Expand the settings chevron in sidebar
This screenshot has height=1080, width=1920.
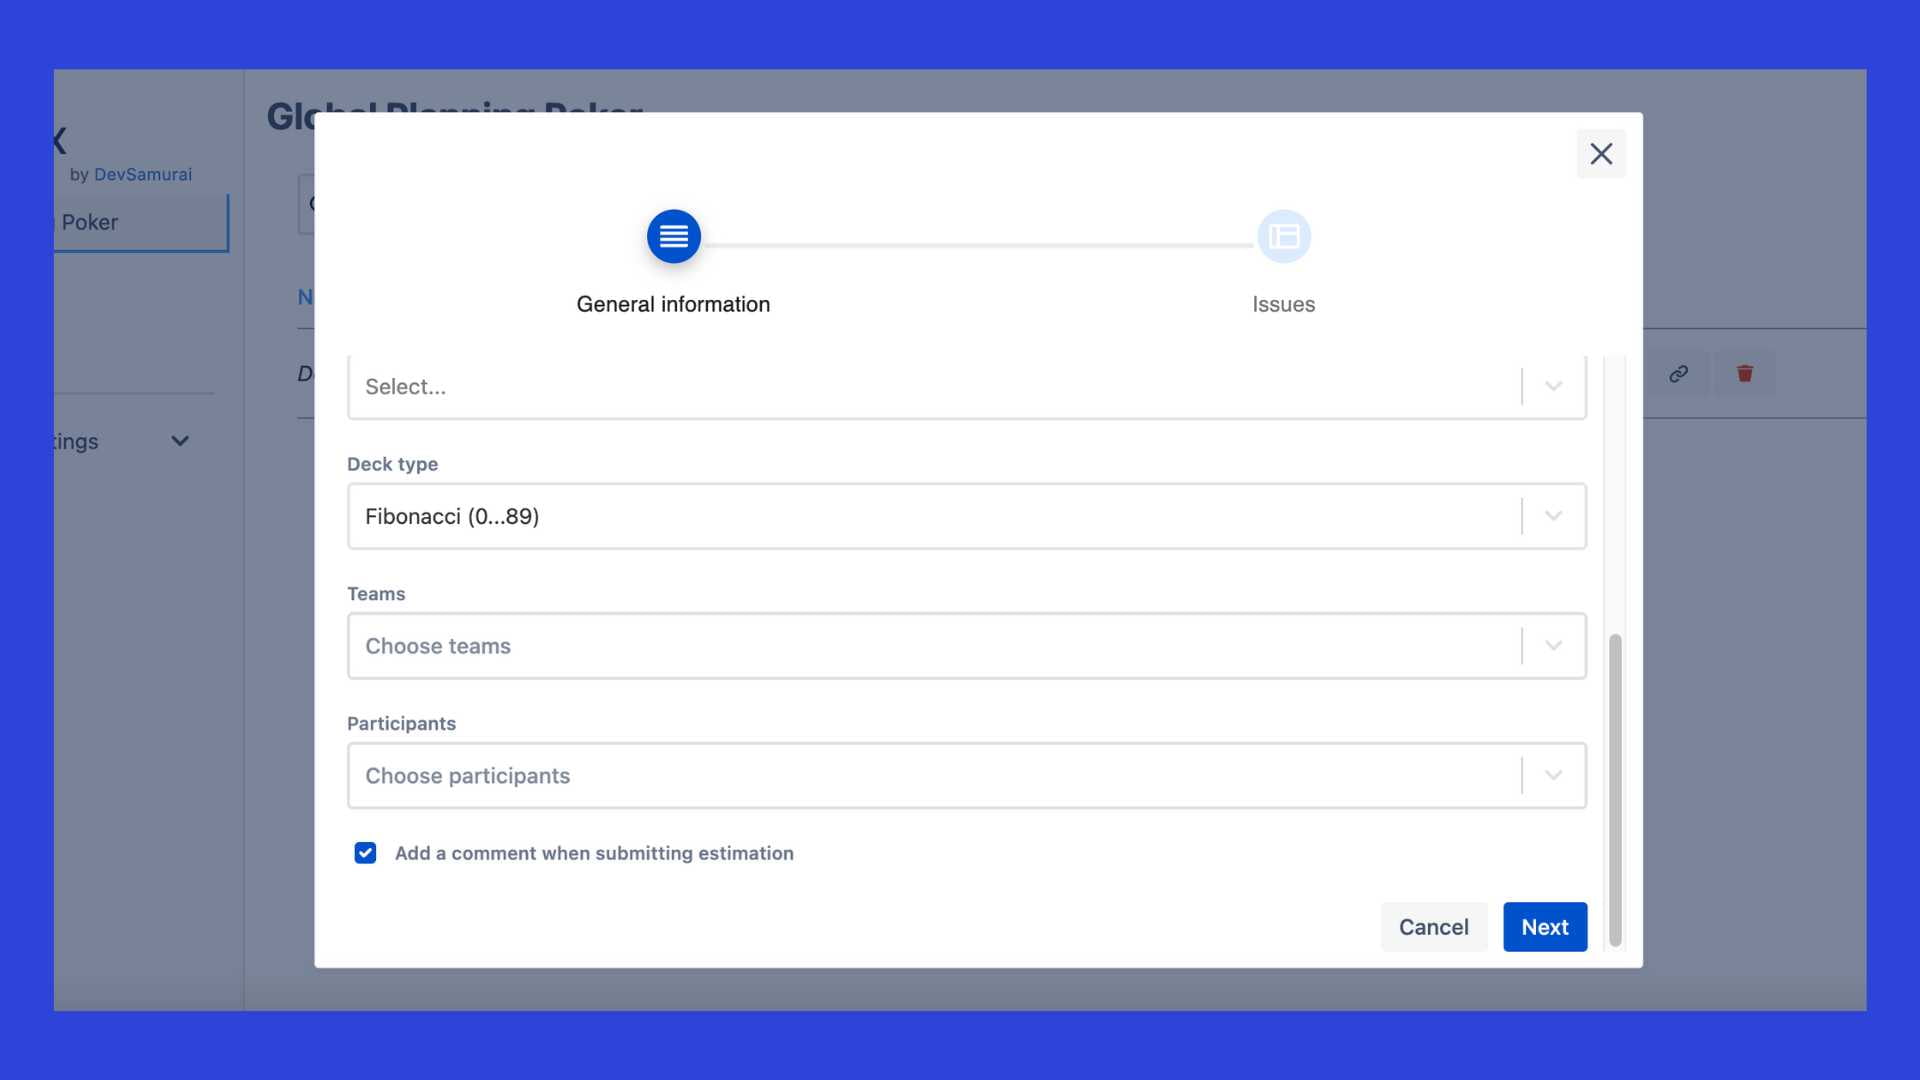(x=180, y=441)
